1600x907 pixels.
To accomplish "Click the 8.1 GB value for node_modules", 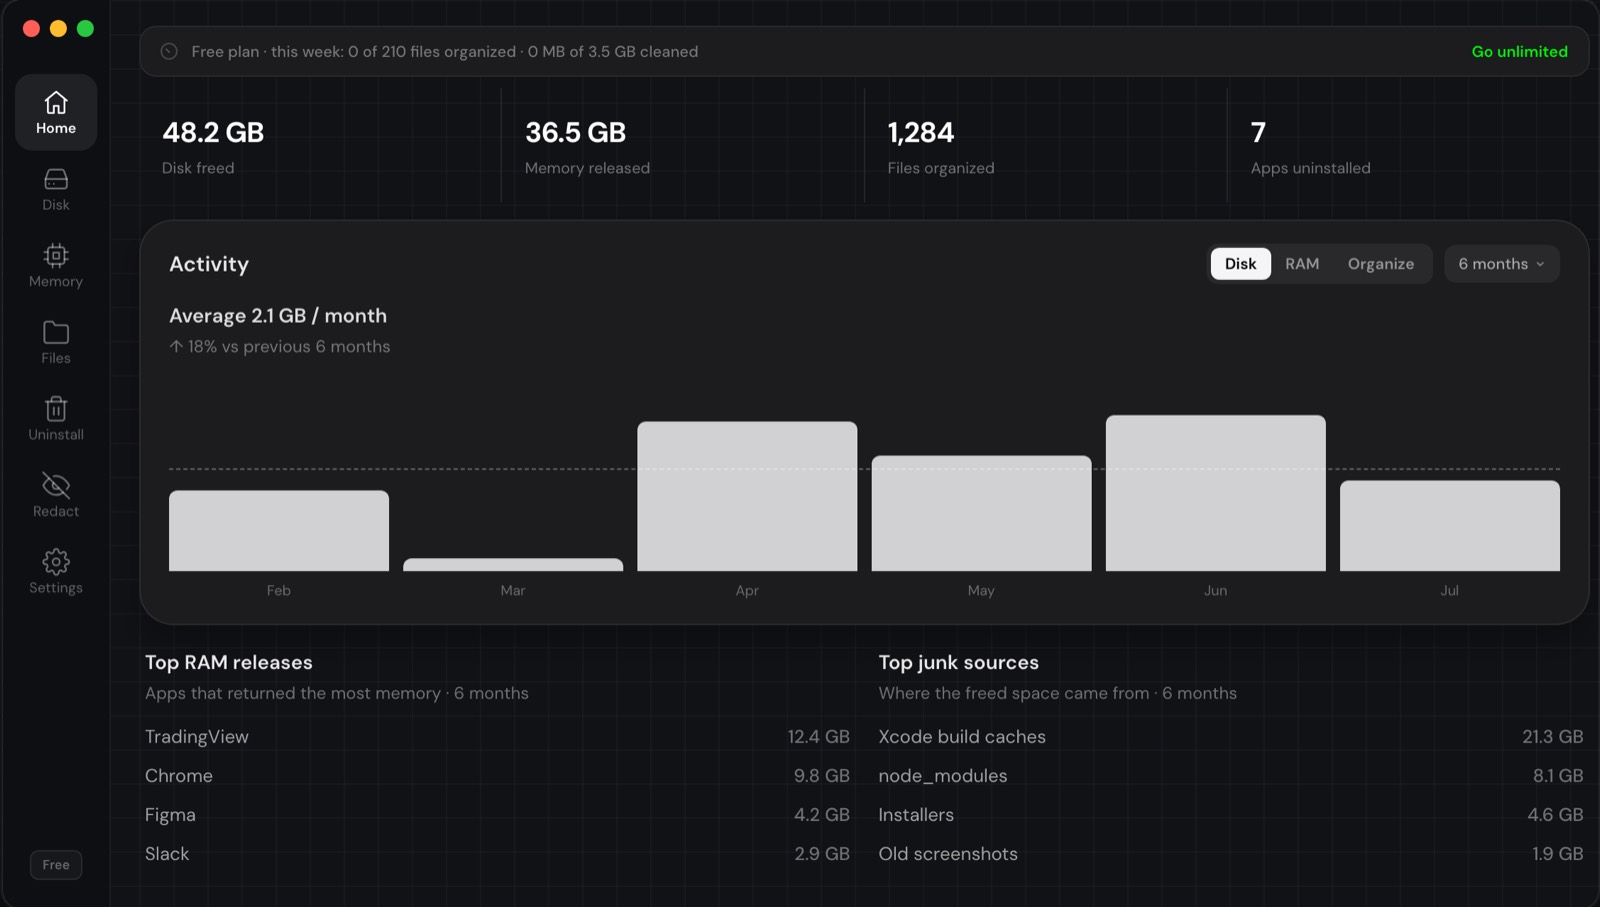I will (1558, 776).
